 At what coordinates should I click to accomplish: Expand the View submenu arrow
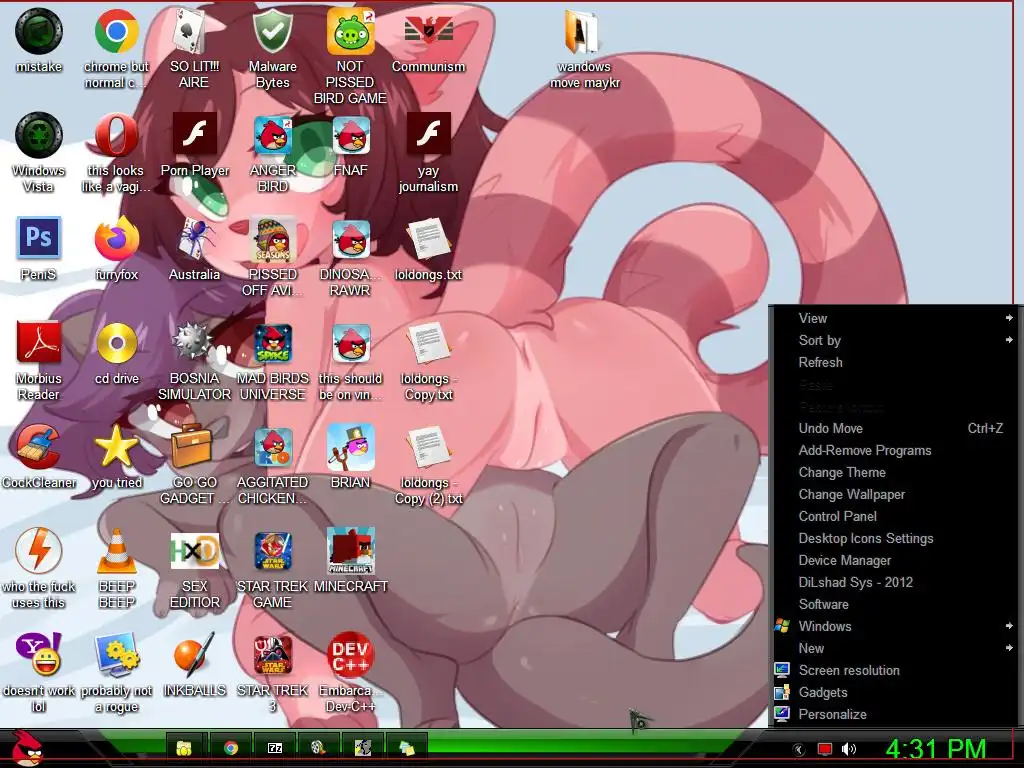point(1009,318)
